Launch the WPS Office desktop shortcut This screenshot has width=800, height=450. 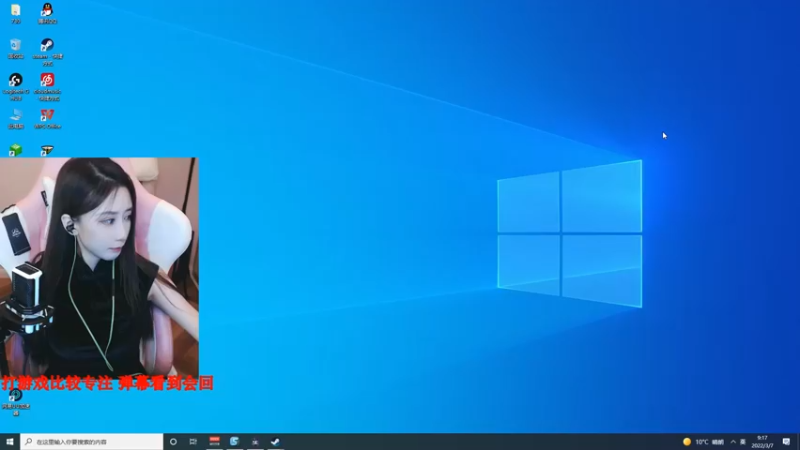pyautogui.click(x=47, y=118)
